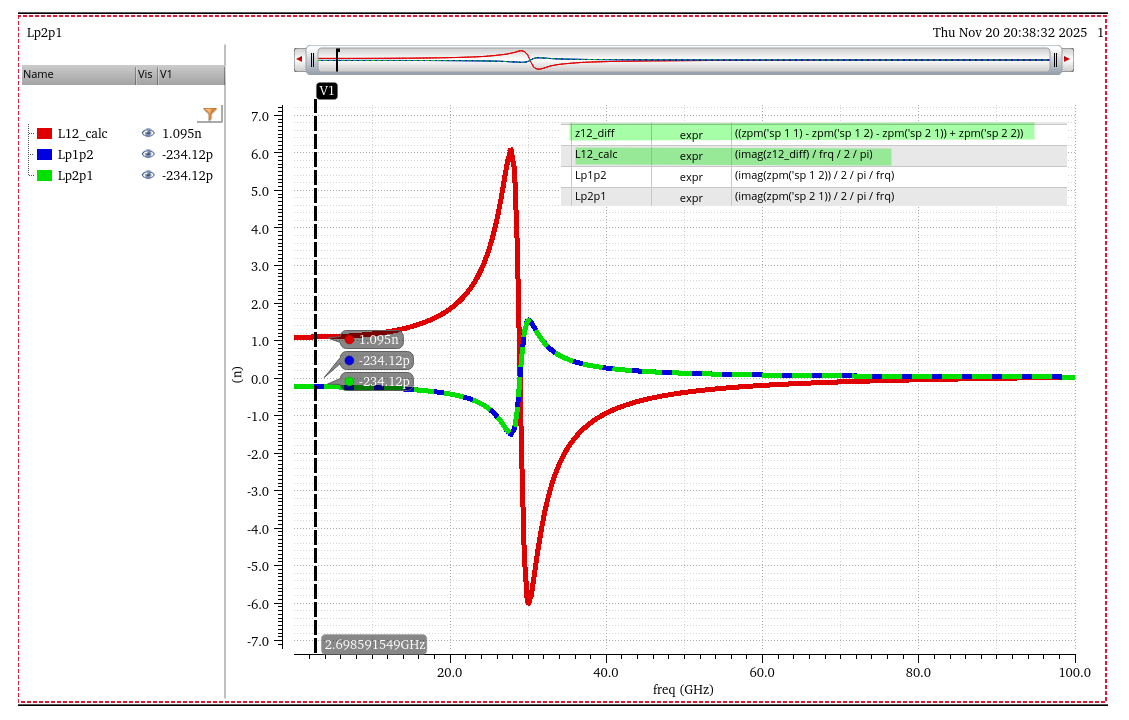Click the right grip handle of the zoom scrollbar
Viewport: 1129px width, 720px height.
1054,60
